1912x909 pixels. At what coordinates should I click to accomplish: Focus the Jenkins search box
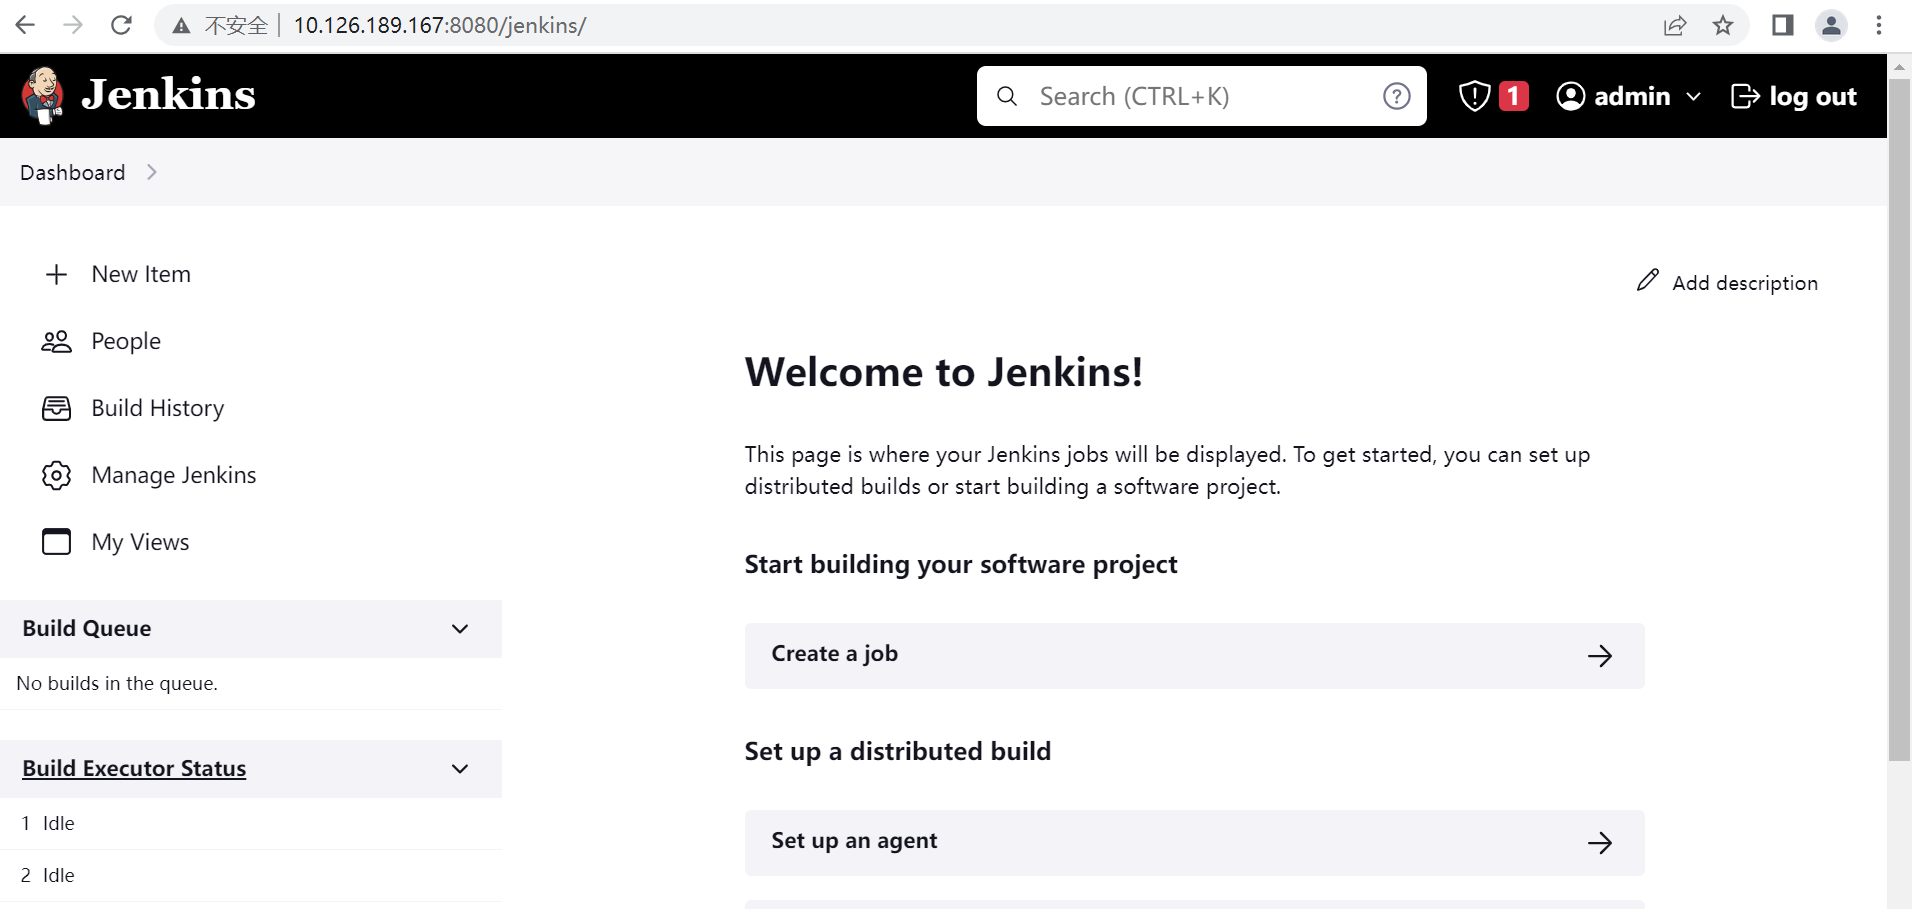(1202, 96)
